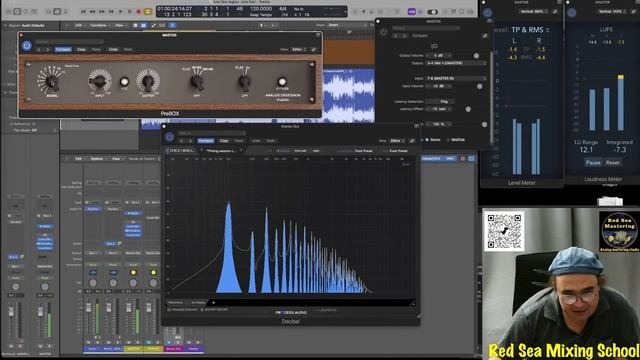Open Output 3-4 MASTER dropdown in I/O plugin

pyautogui.click(x=456, y=63)
